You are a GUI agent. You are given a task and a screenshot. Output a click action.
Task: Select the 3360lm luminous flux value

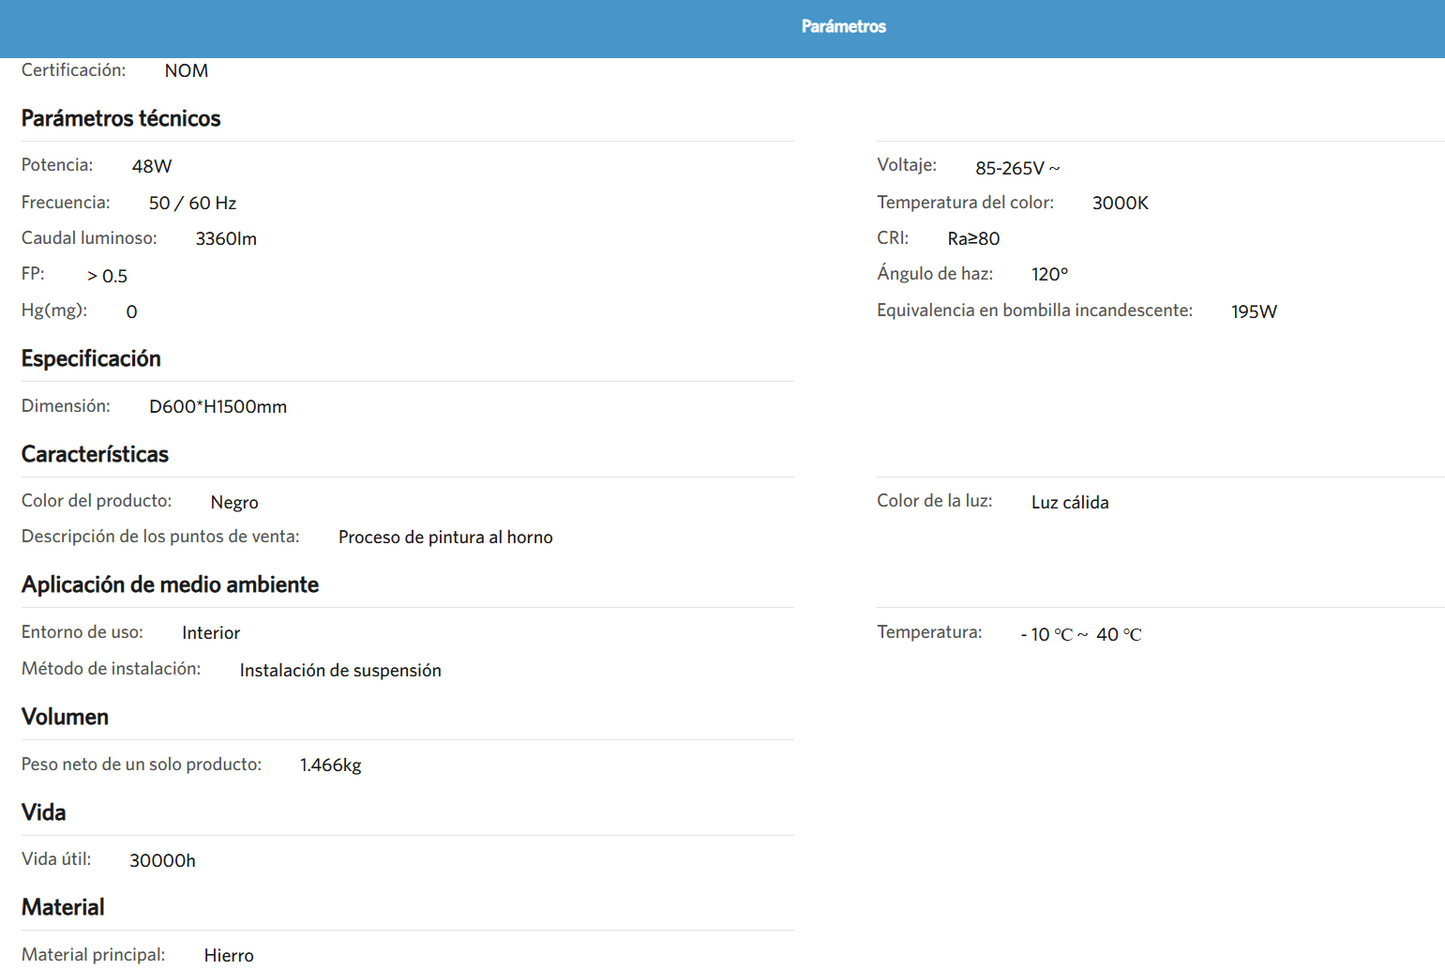tap(226, 239)
